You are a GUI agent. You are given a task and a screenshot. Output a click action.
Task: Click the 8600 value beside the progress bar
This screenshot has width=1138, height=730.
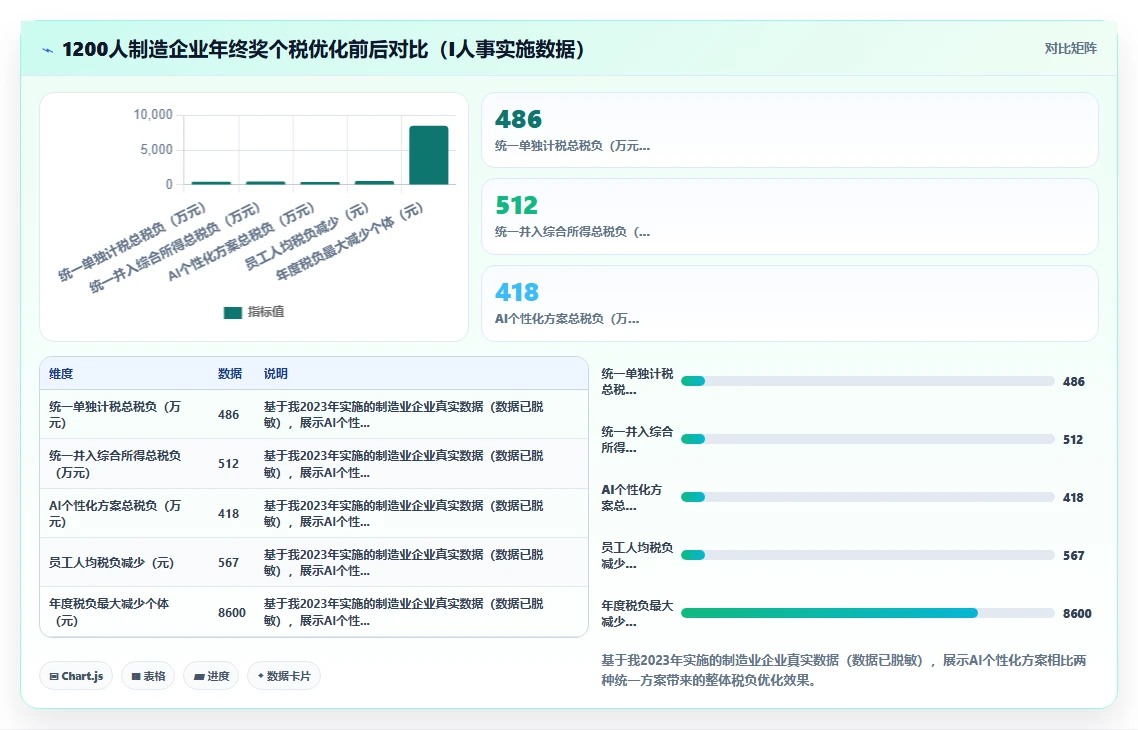pyautogui.click(x=1077, y=613)
